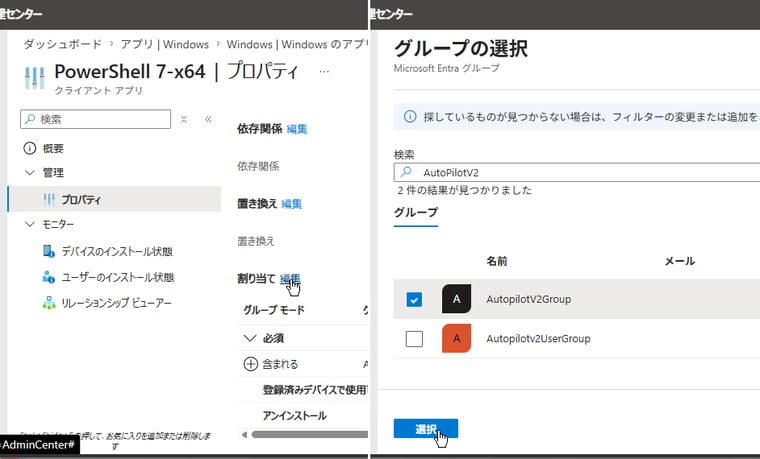Viewport: 760px width, 459px height.
Task: Click 編集 link next to 依存関係
Action: pos(297,129)
